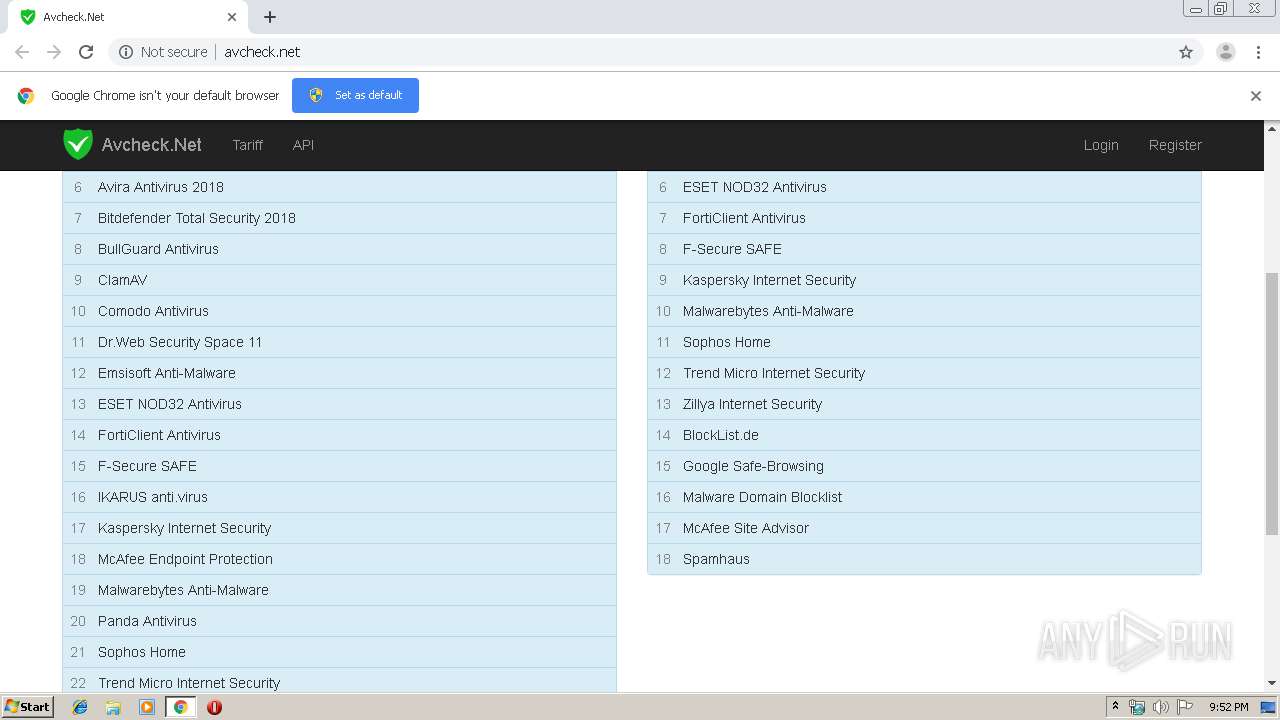Open Windows Media Player from taskbar
Viewport: 1280px width, 720px height.
coord(147,707)
